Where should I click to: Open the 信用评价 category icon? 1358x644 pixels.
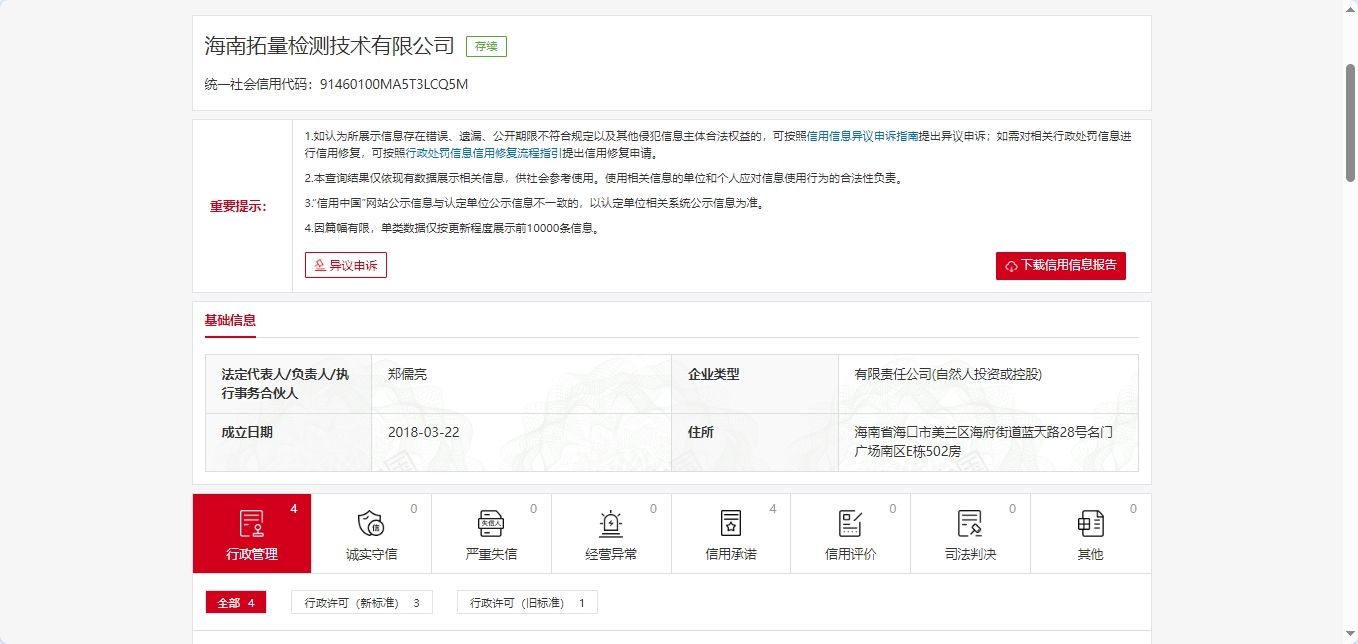850,523
